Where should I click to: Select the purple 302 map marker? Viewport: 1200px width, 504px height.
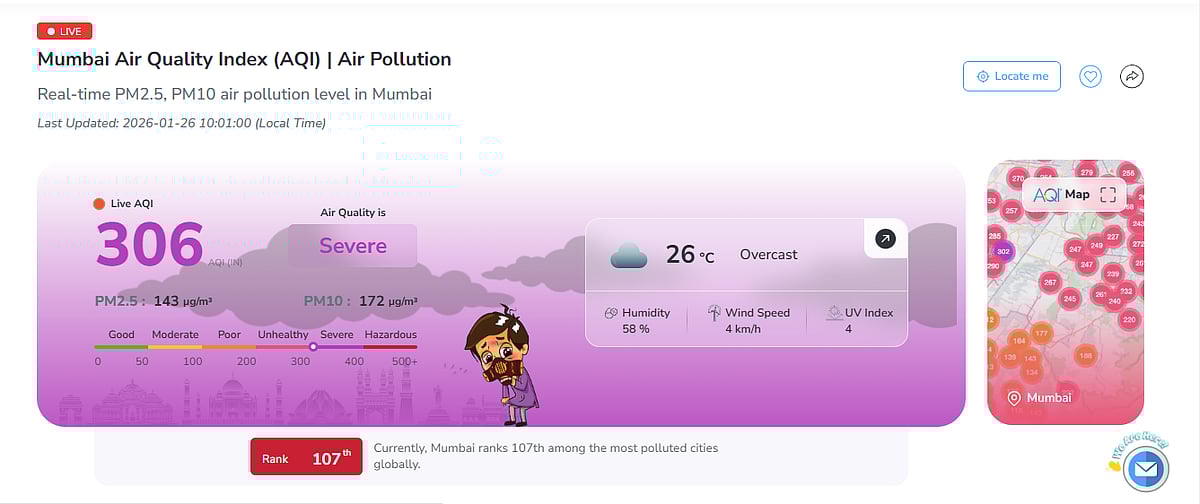1003,251
